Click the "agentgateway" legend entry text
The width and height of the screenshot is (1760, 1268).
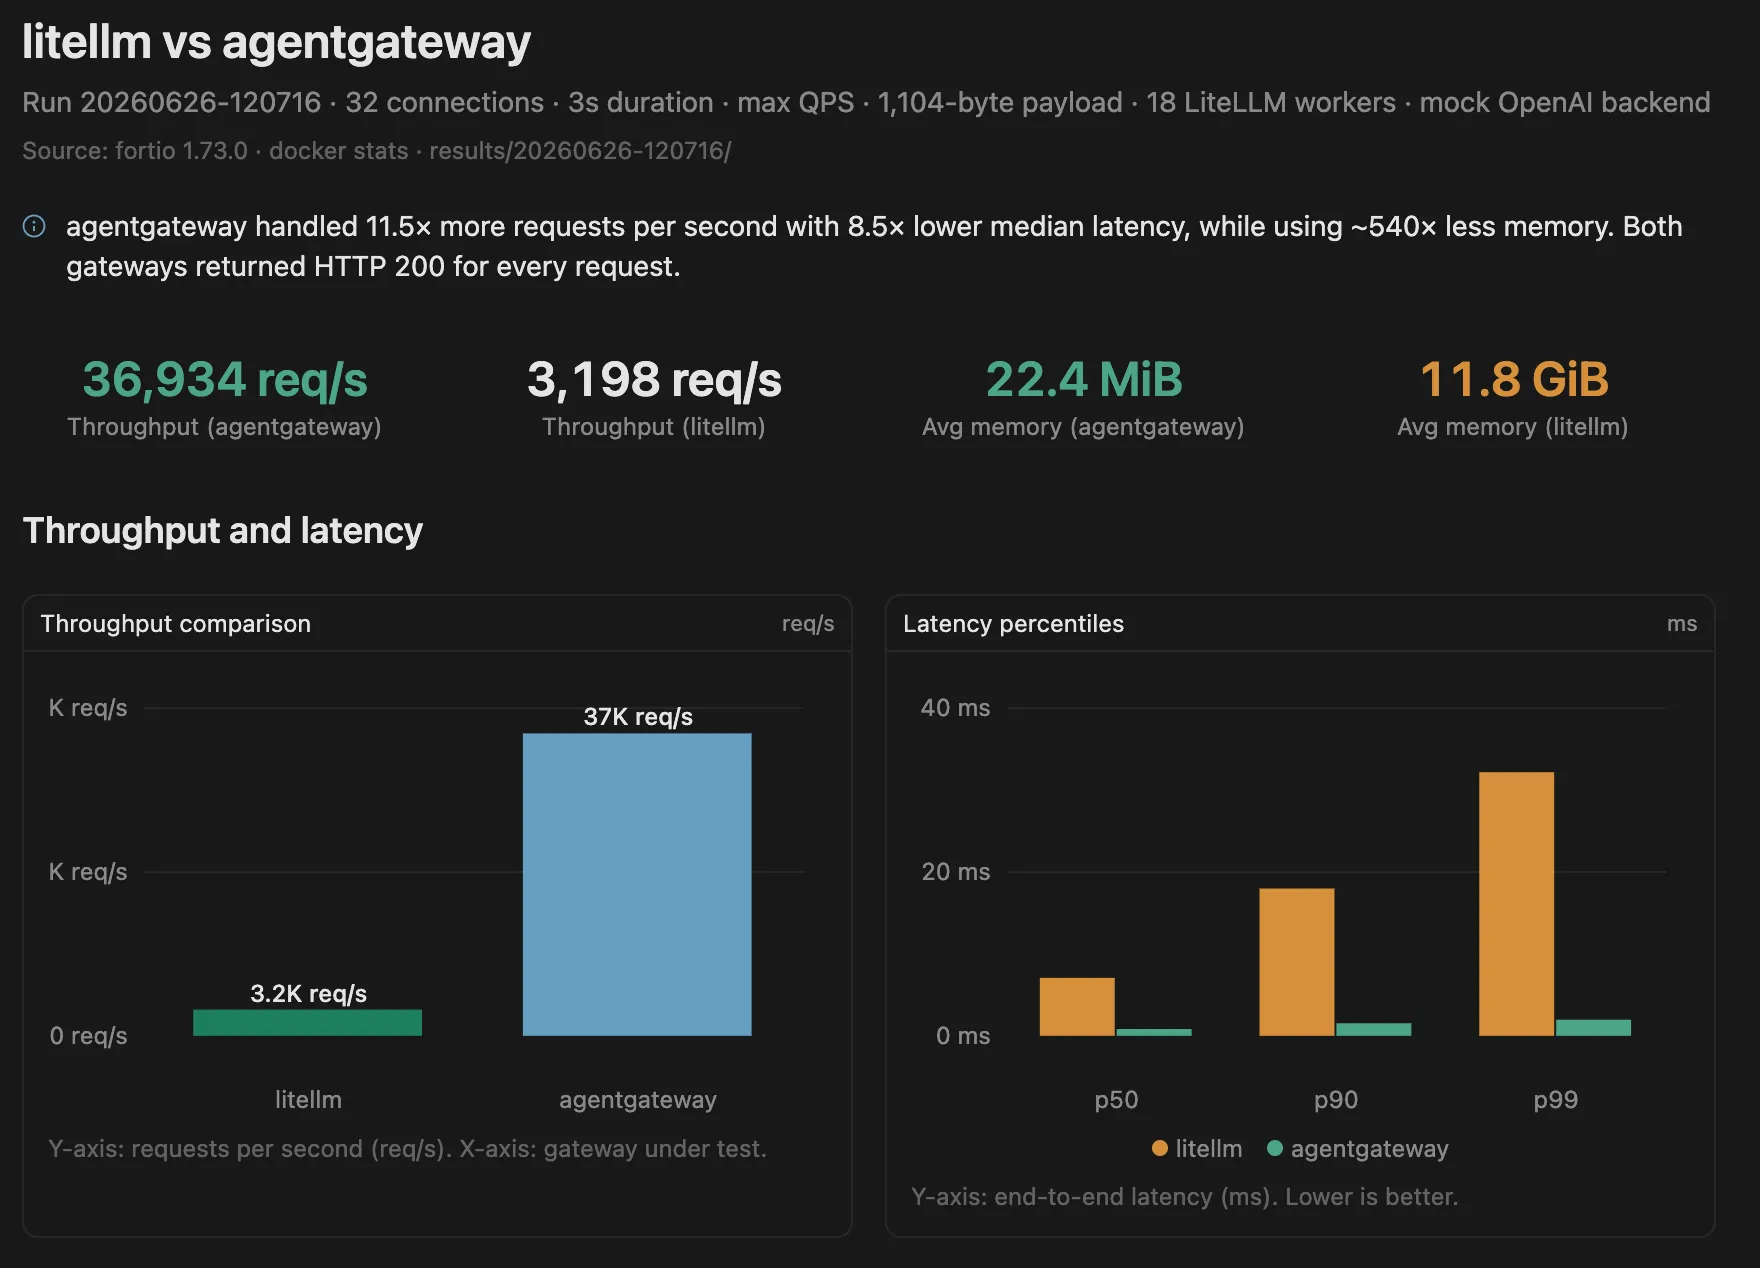pyautogui.click(x=1369, y=1149)
